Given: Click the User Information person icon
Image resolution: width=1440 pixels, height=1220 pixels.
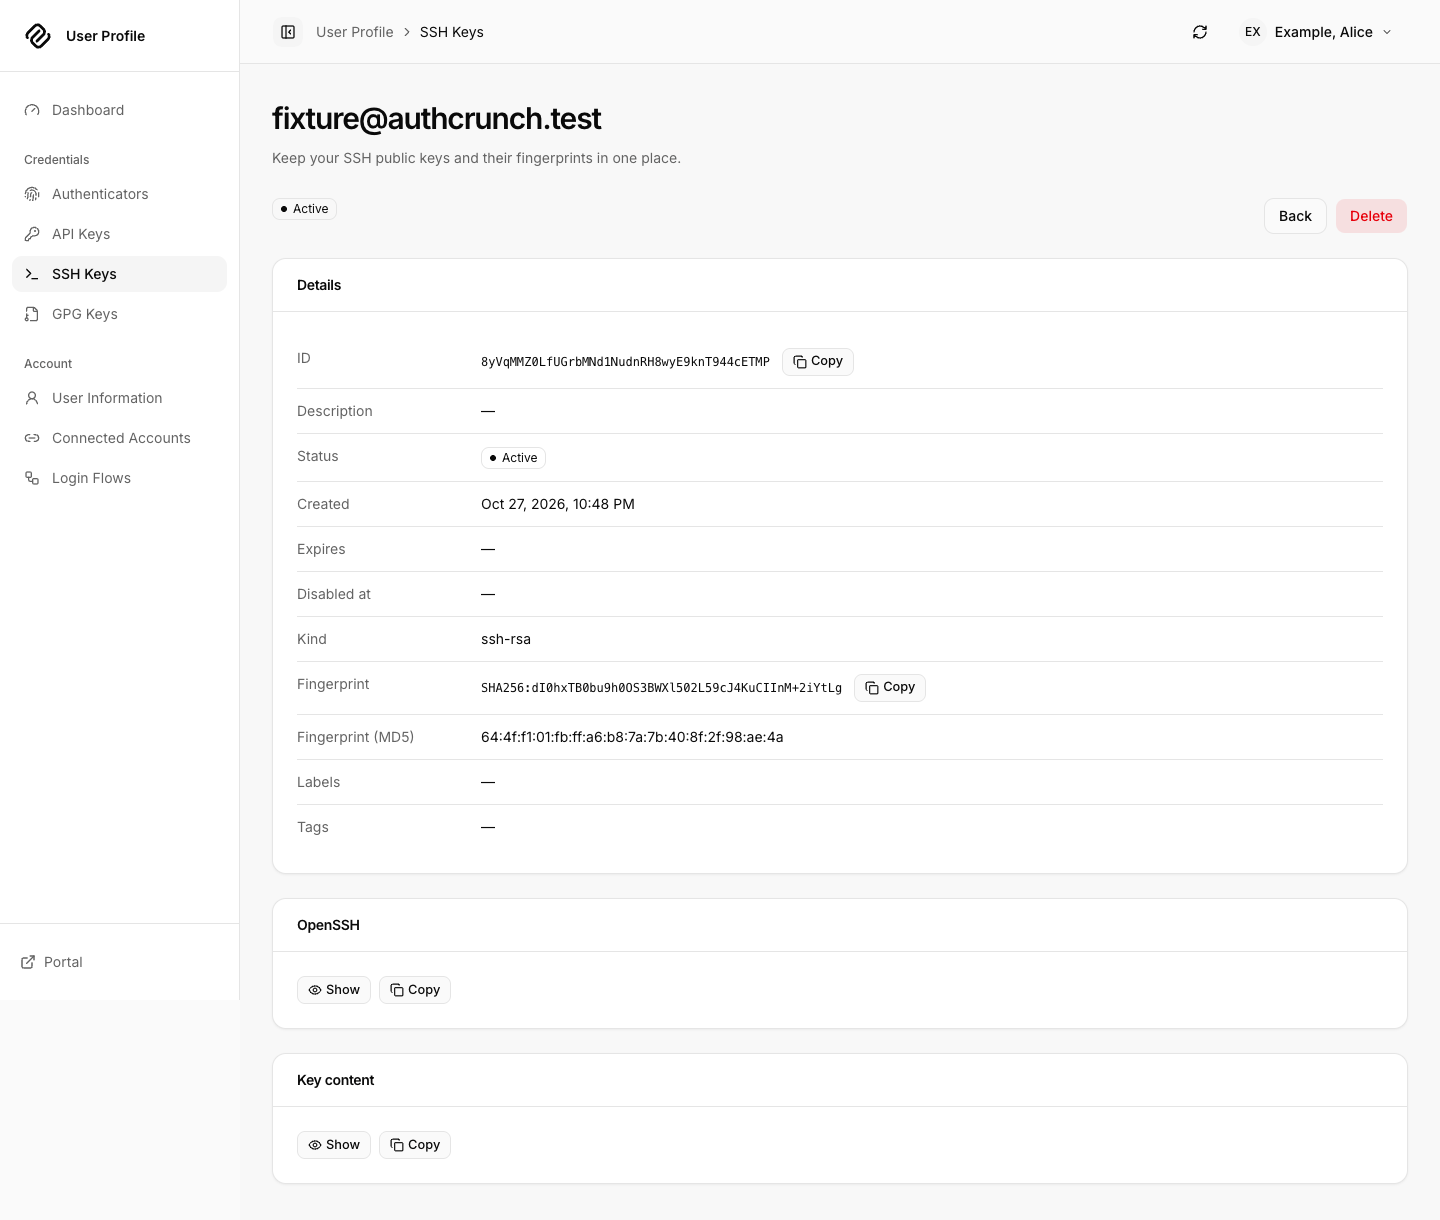Looking at the screenshot, I should click(x=32, y=398).
